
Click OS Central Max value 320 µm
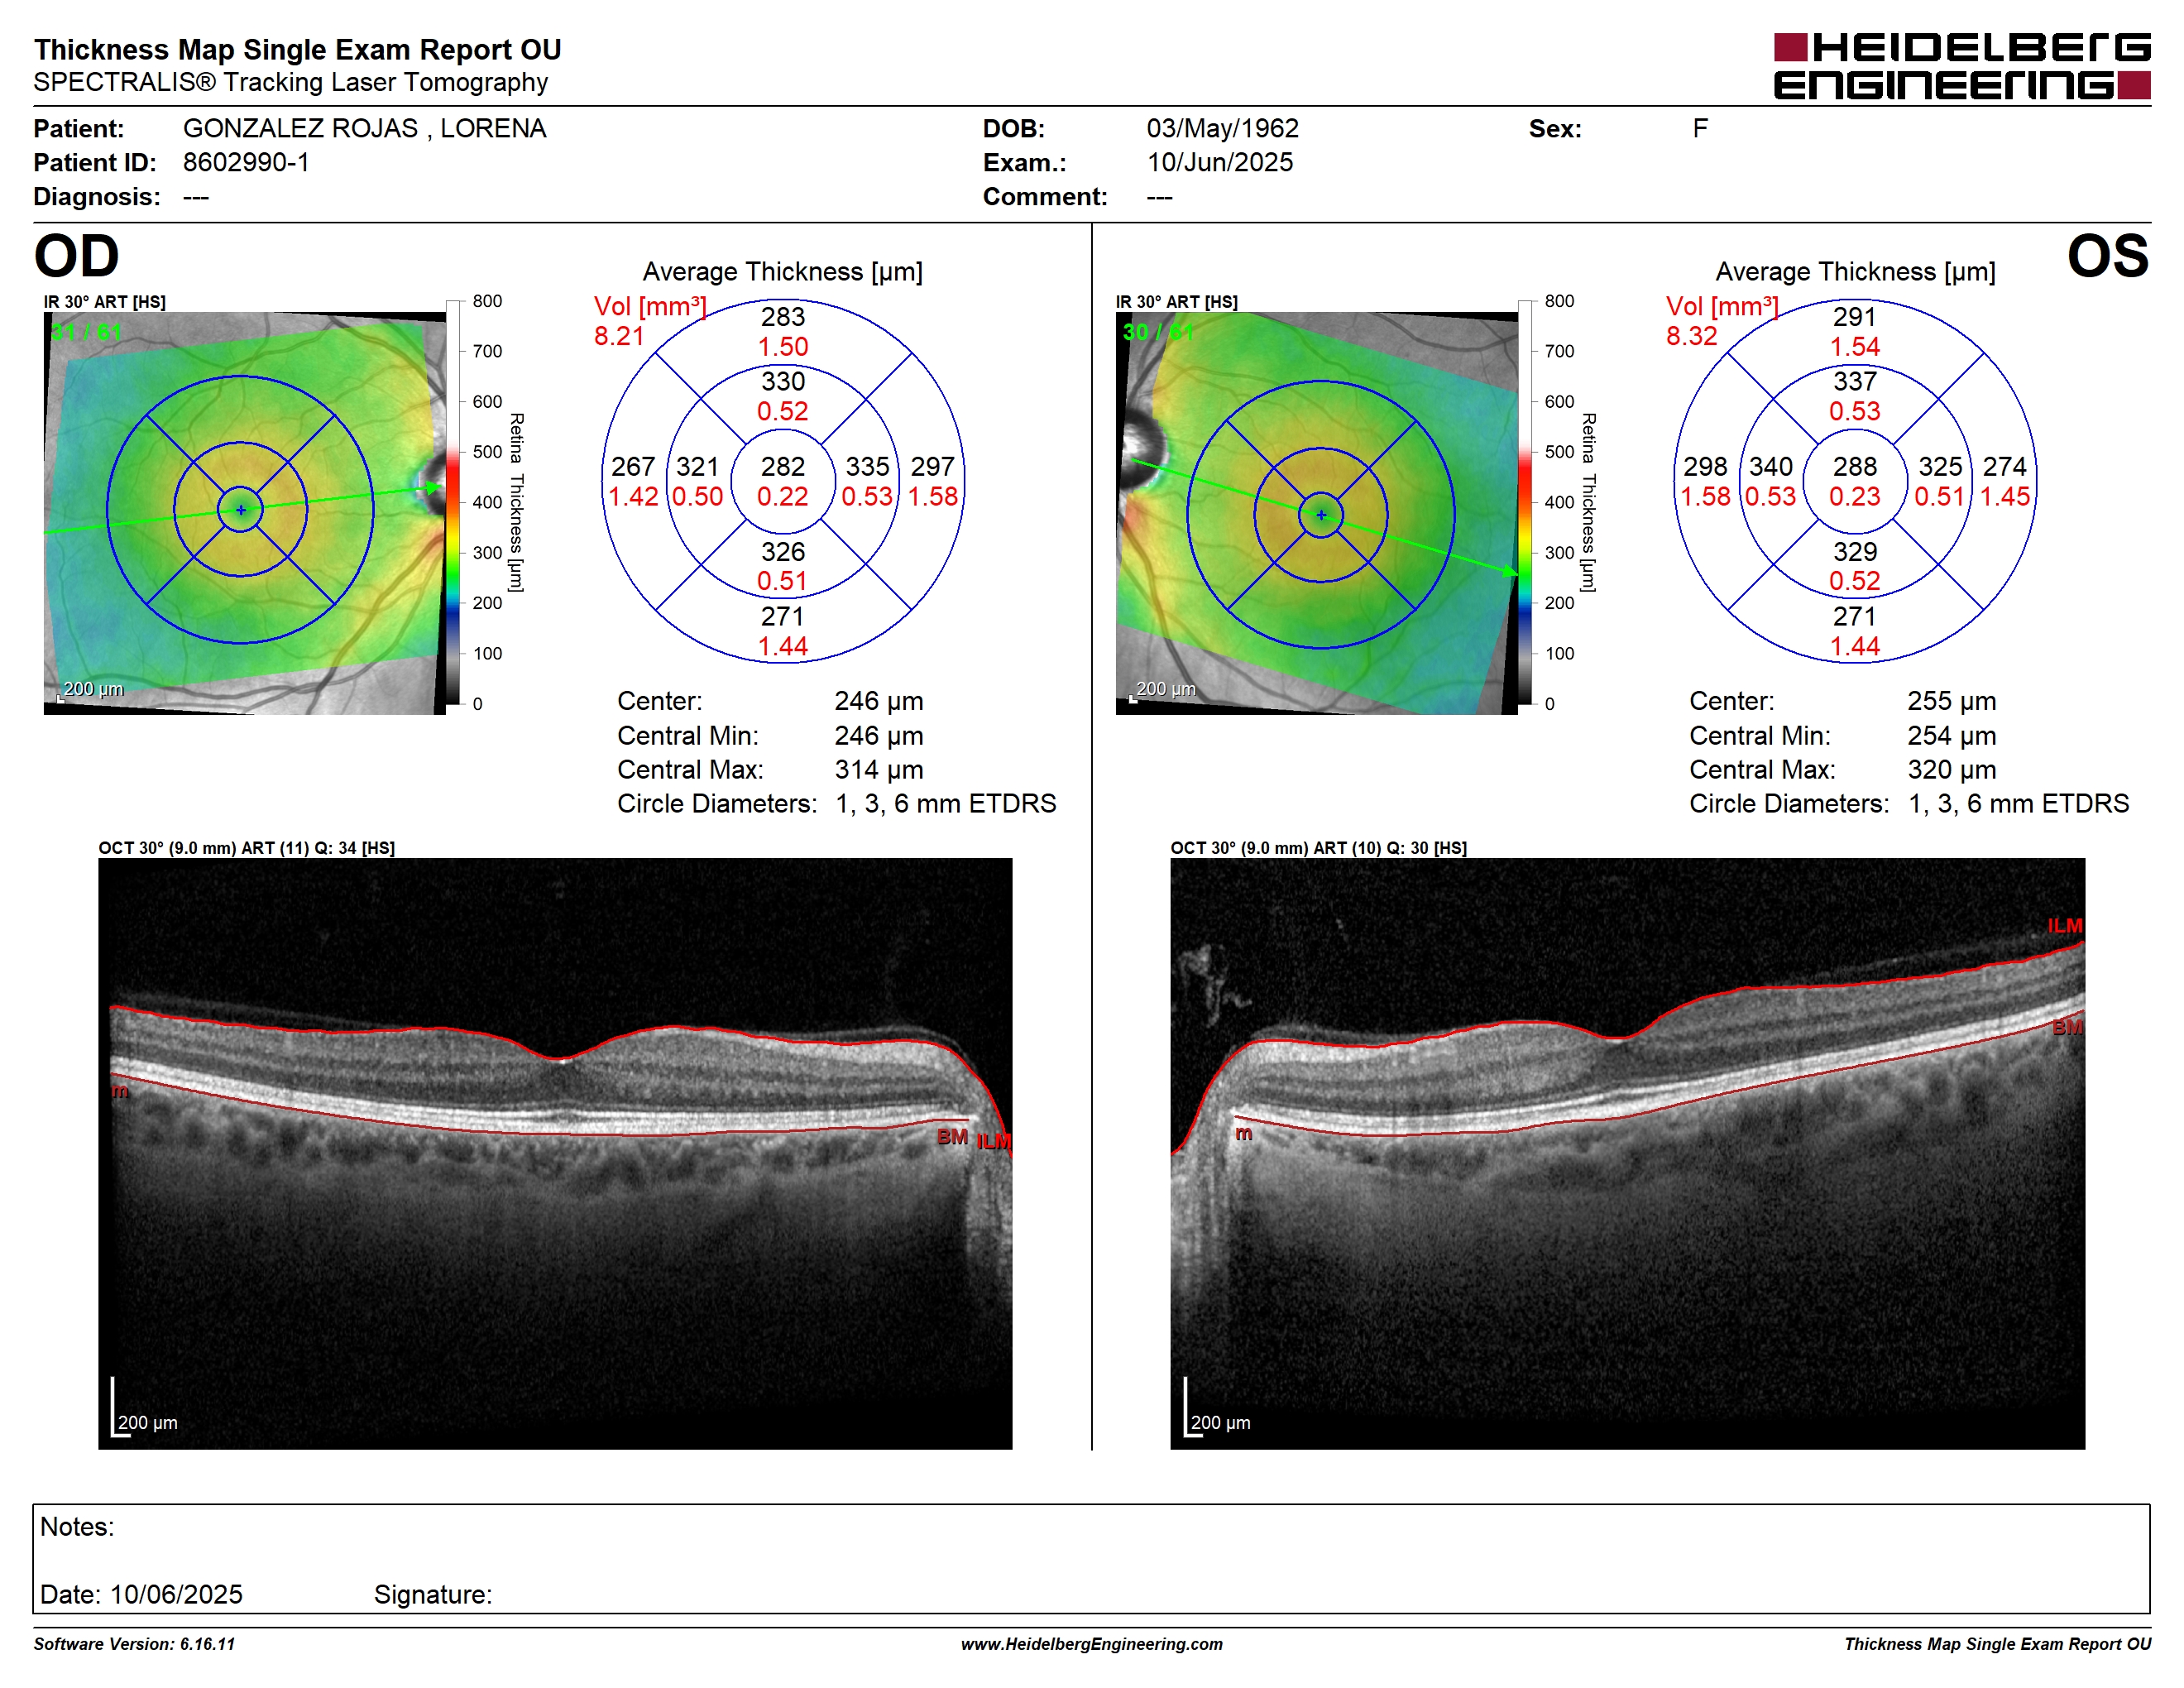click(x=1952, y=769)
